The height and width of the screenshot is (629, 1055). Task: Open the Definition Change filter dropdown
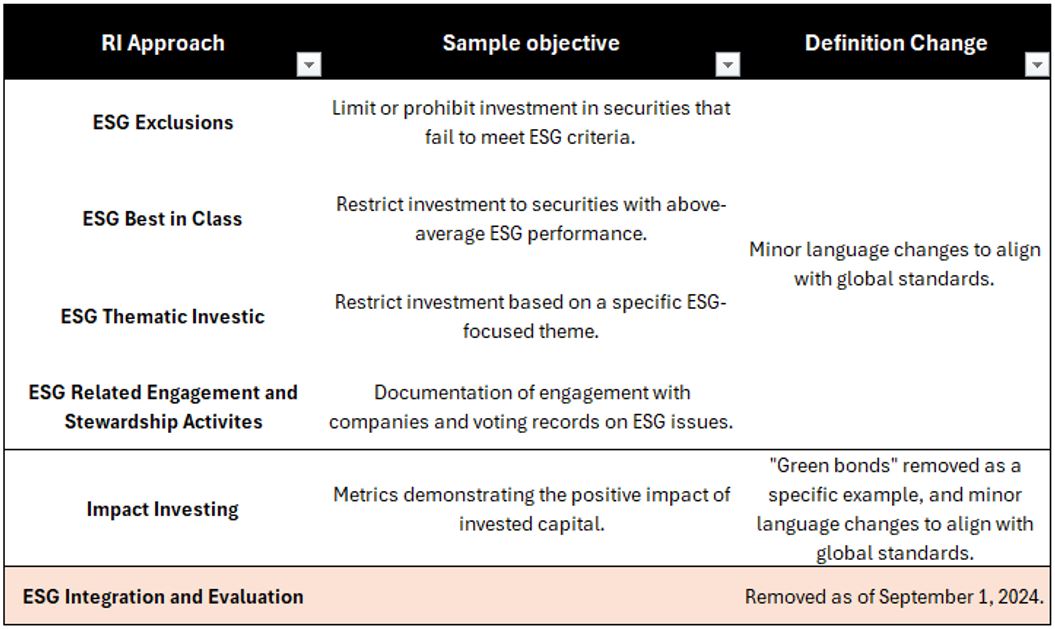(1036, 65)
